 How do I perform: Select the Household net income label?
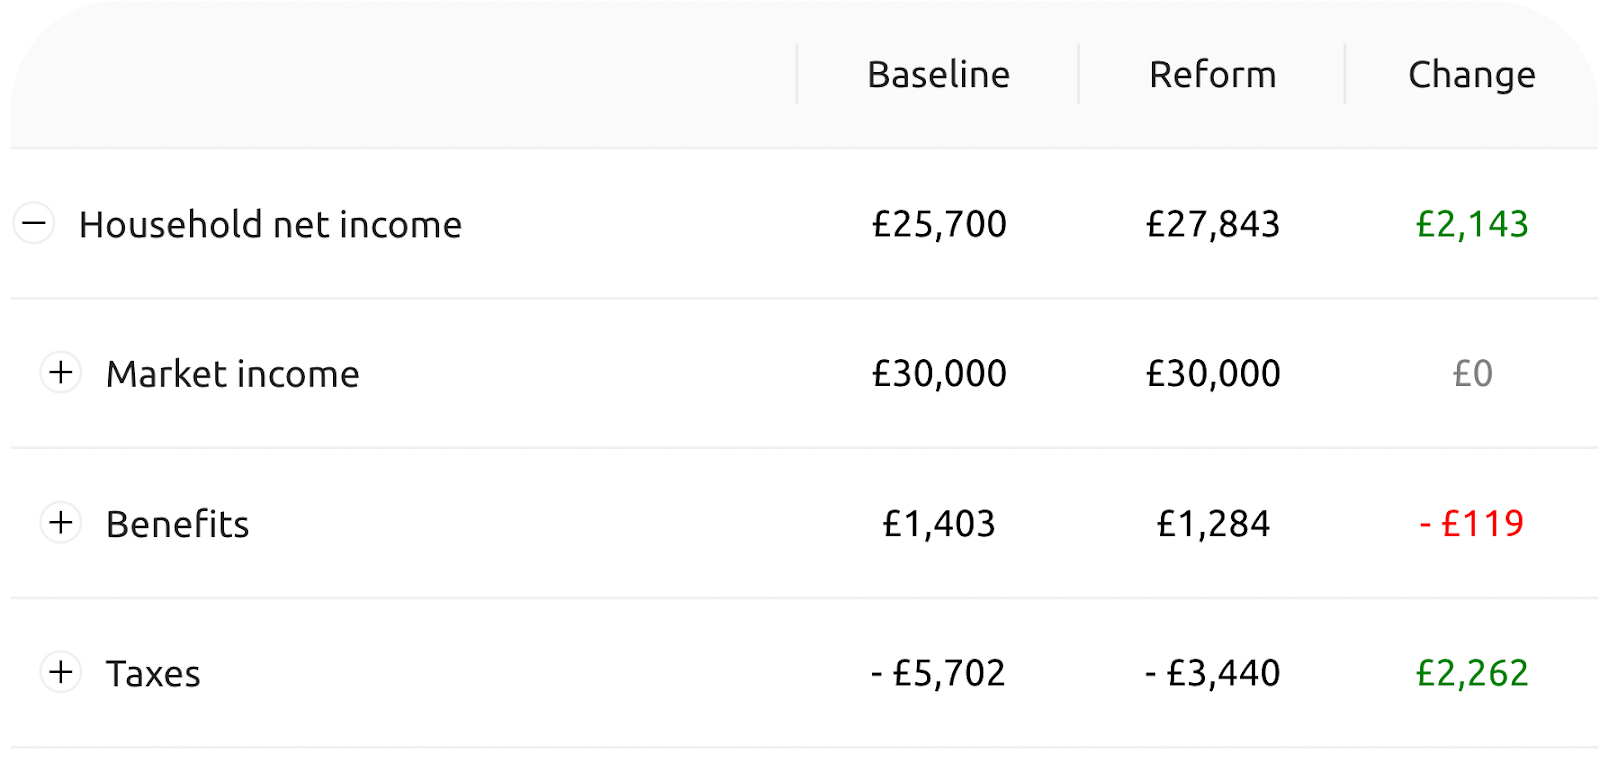click(x=270, y=225)
